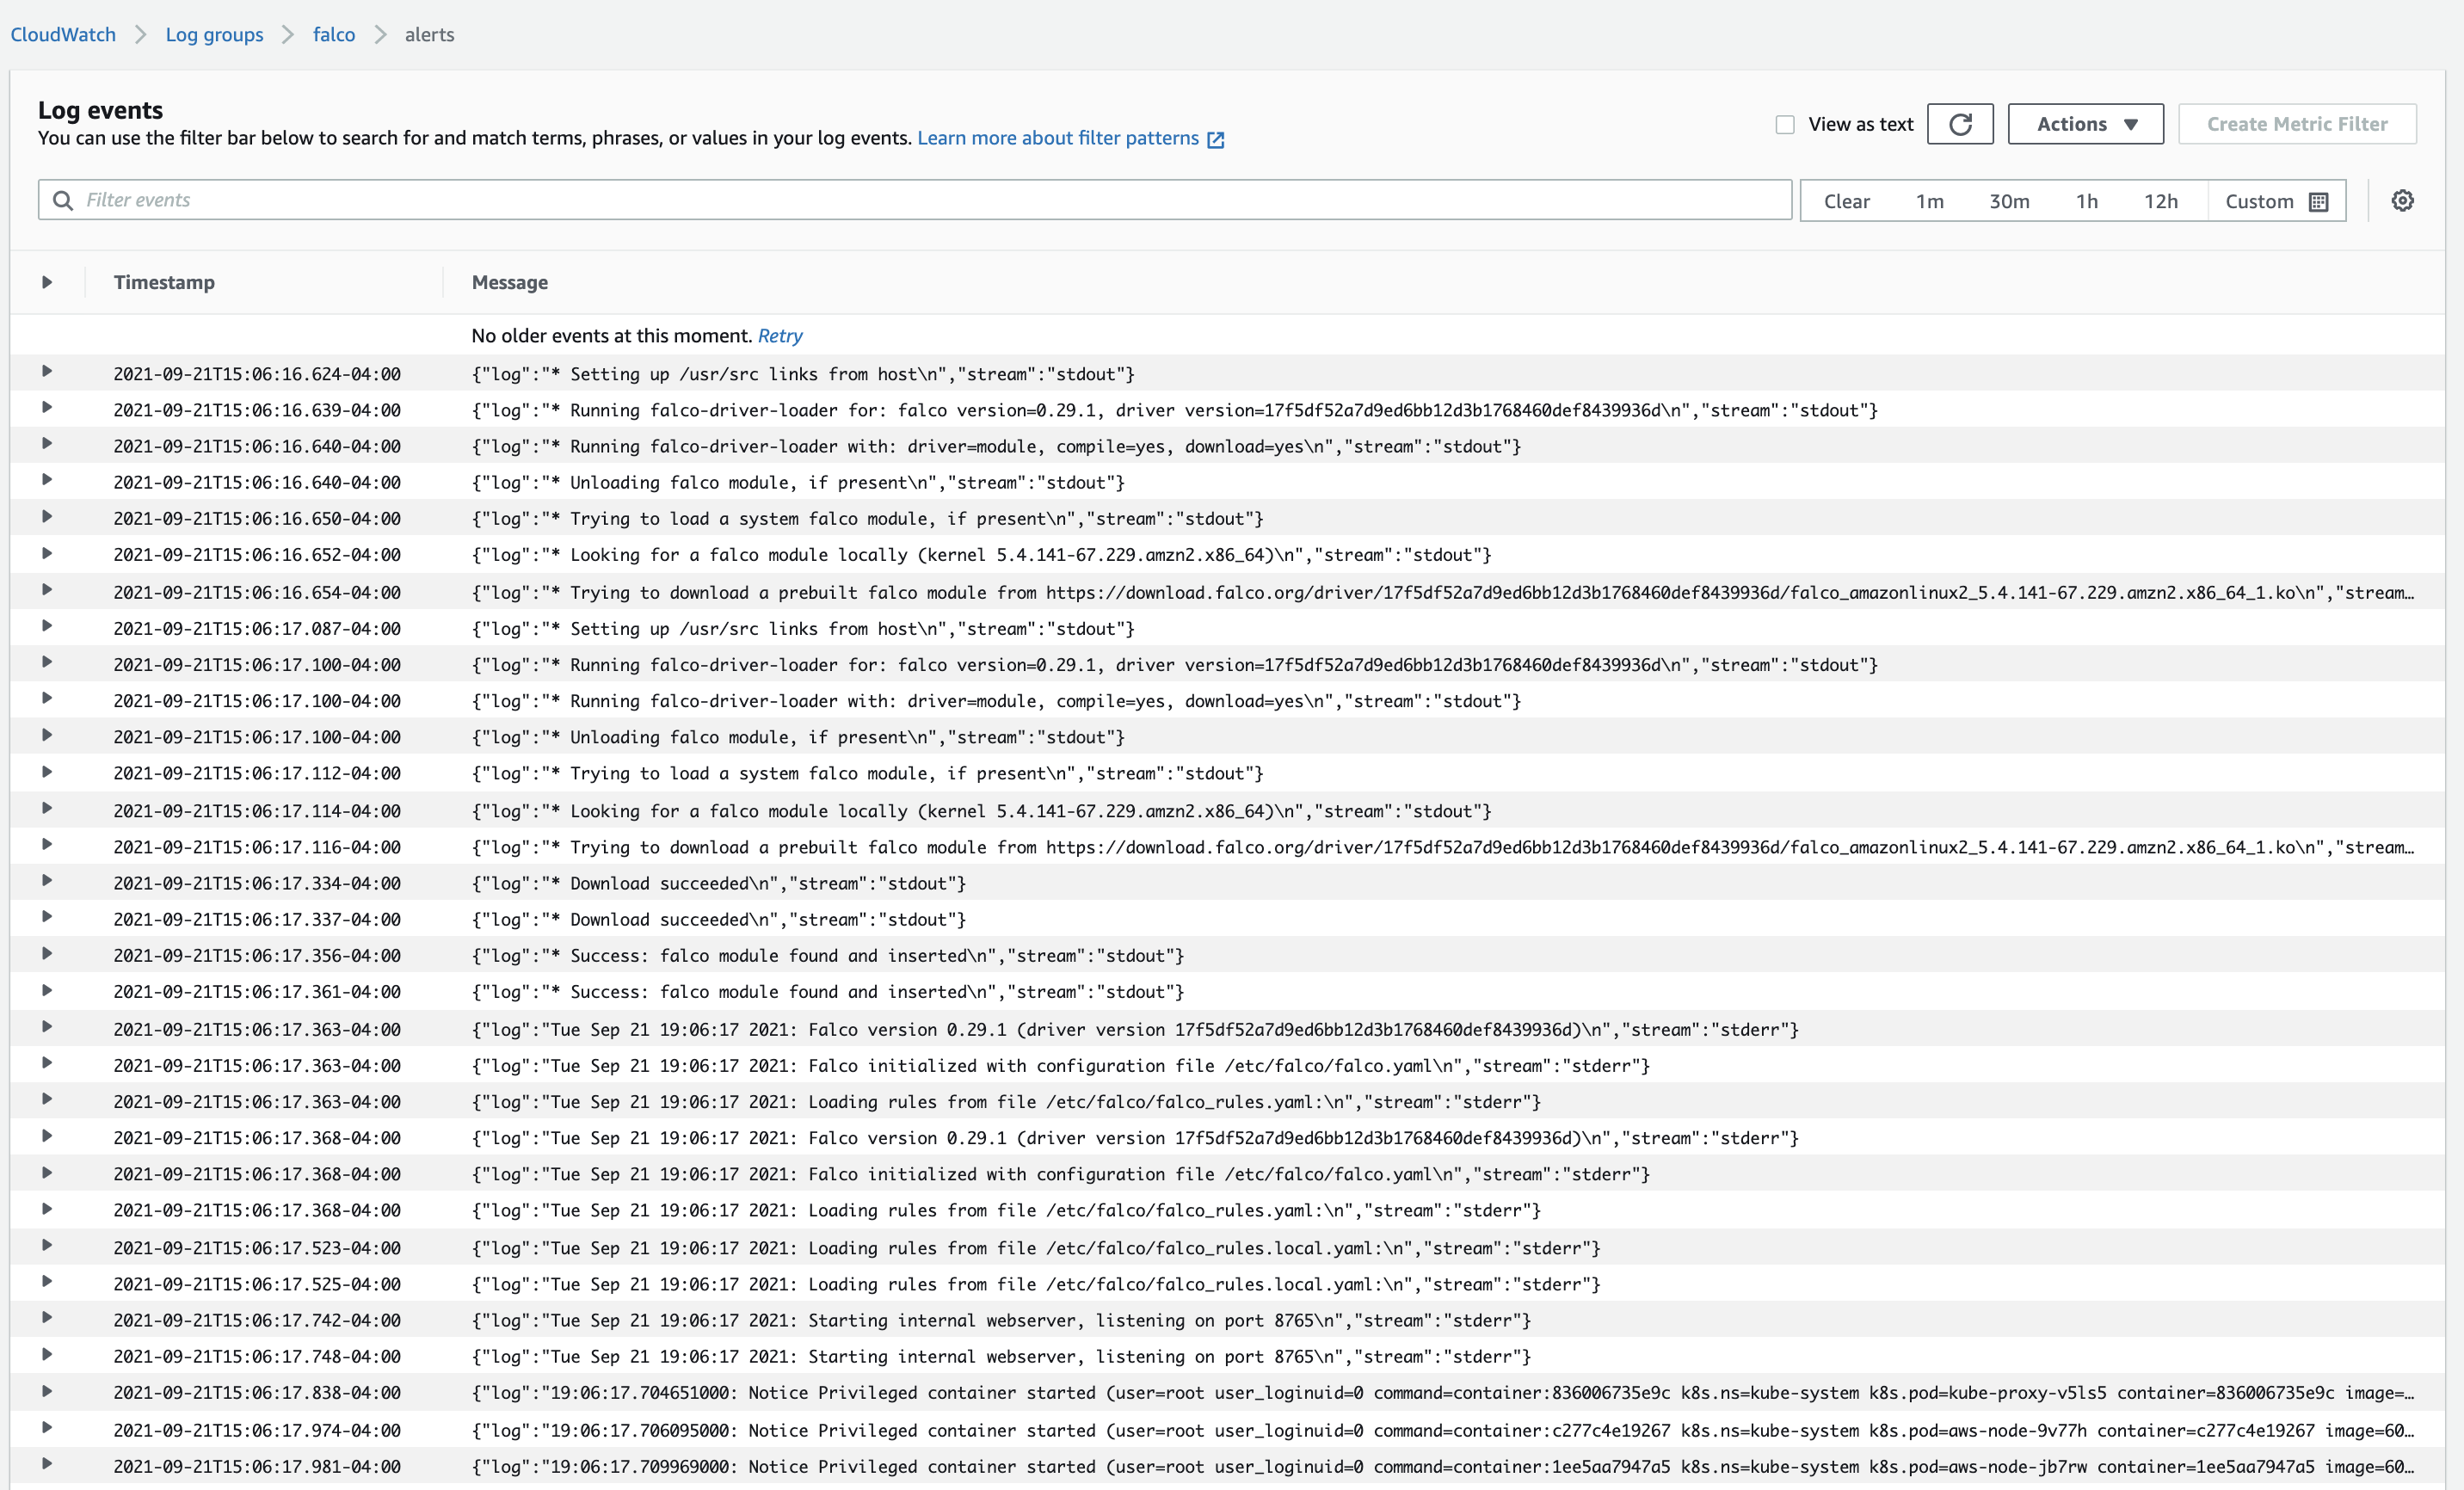The height and width of the screenshot is (1490, 2464).
Task: Expand the 15:06:16.652 Looking for falco module event
Action: coord(47,553)
